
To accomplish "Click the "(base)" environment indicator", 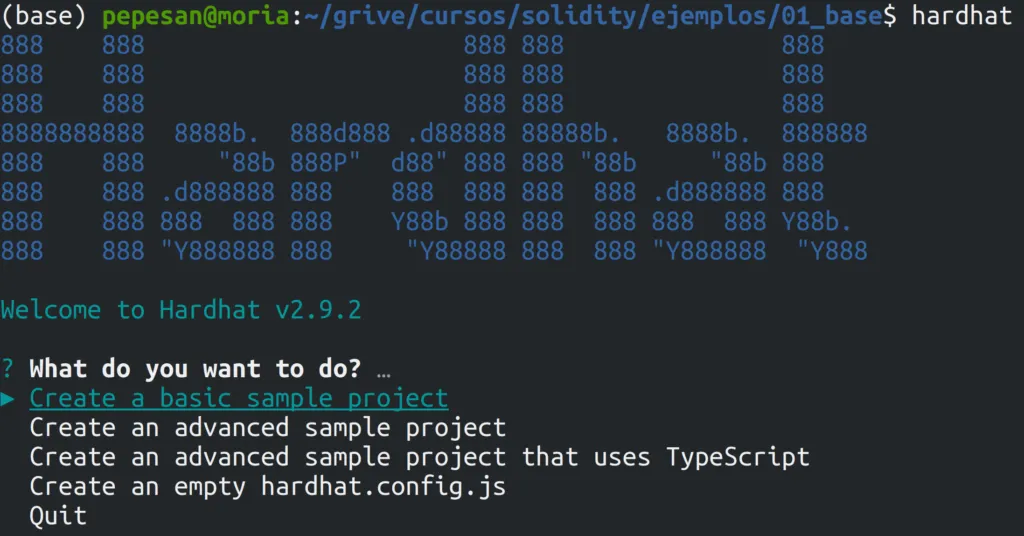I will click(x=43, y=17).
